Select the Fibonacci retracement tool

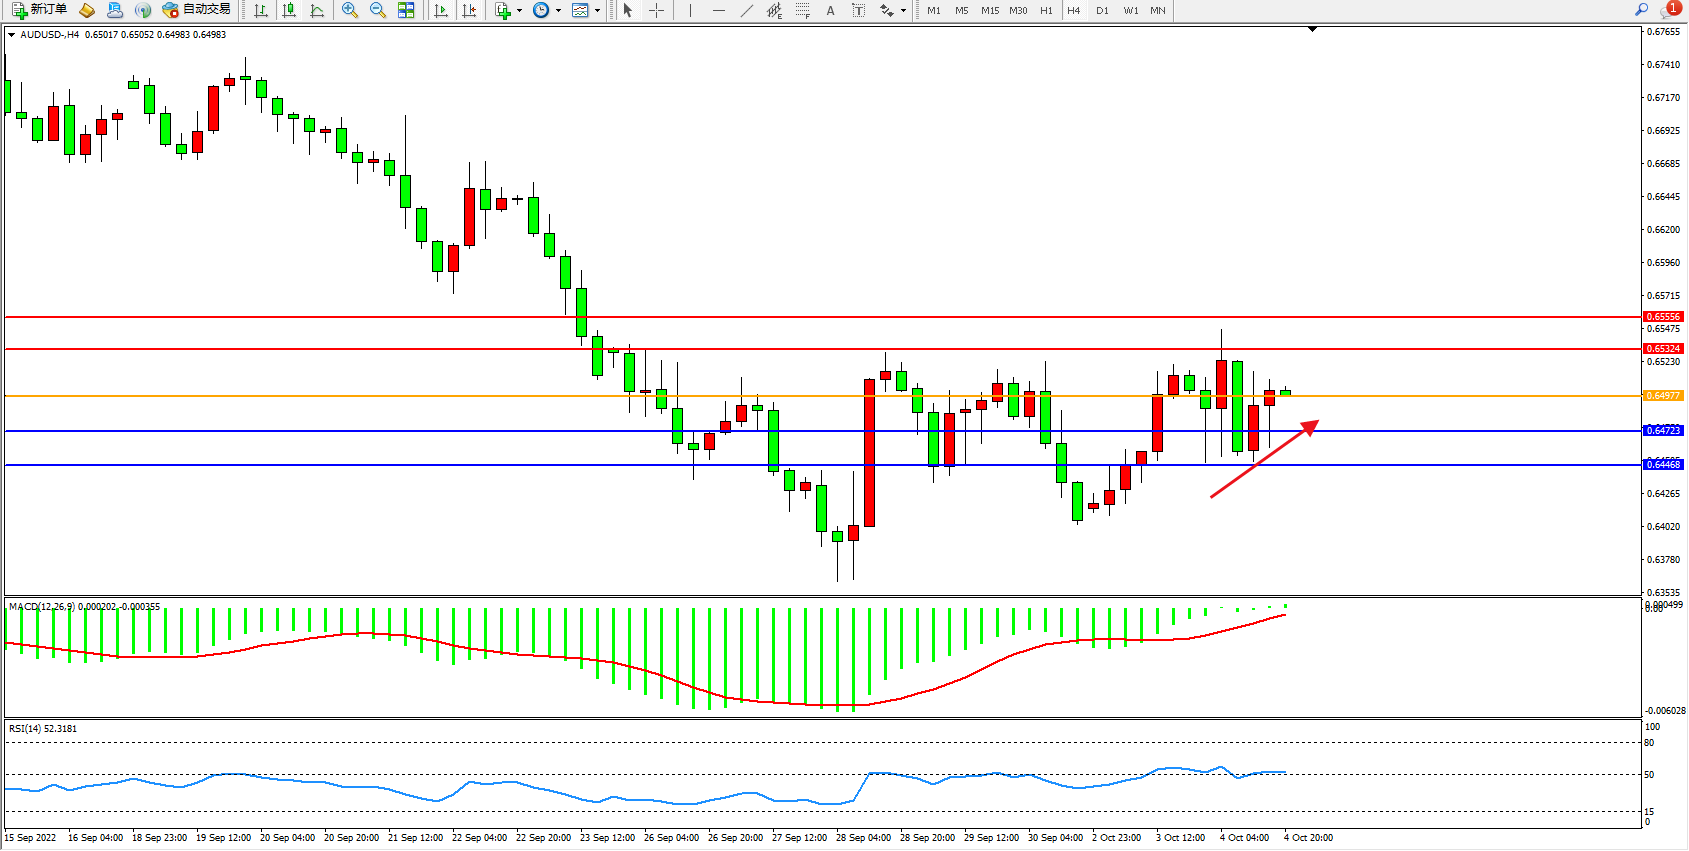pyautogui.click(x=803, y=10)
